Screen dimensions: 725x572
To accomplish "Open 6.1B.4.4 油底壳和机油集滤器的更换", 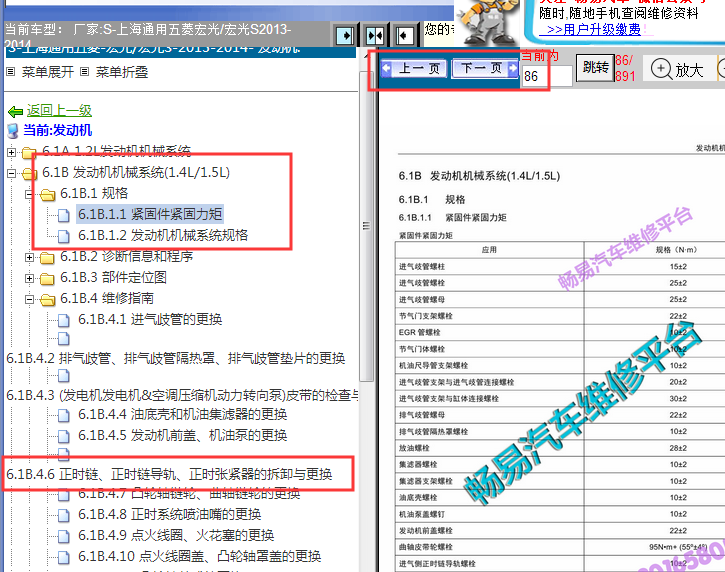I will click(x=182, y=414).
